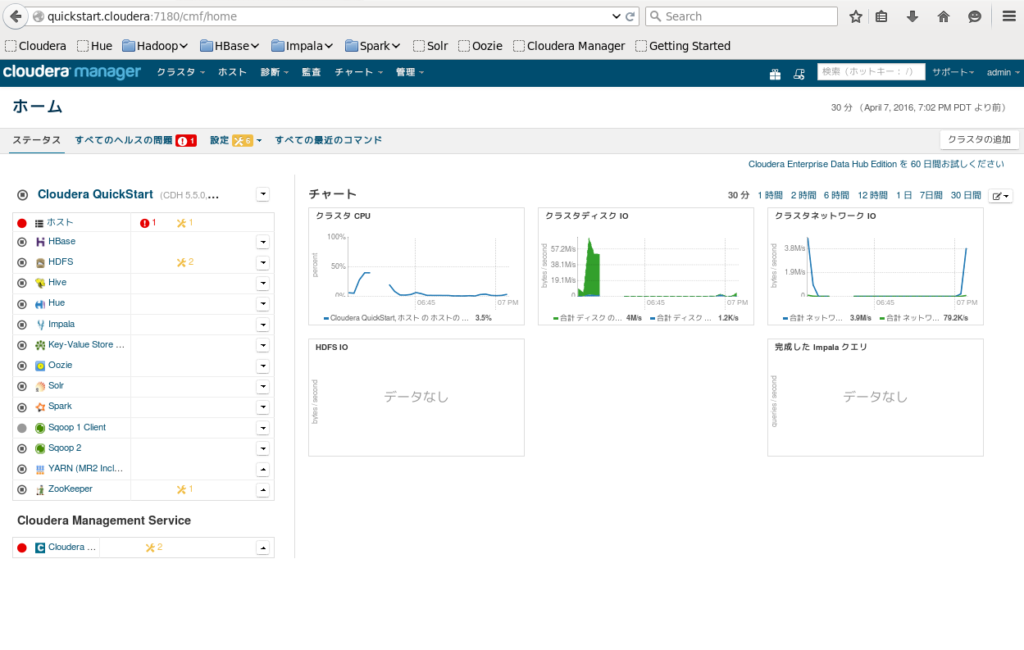
Task: Click the Solr service icon
Action: tap(40, 386)
